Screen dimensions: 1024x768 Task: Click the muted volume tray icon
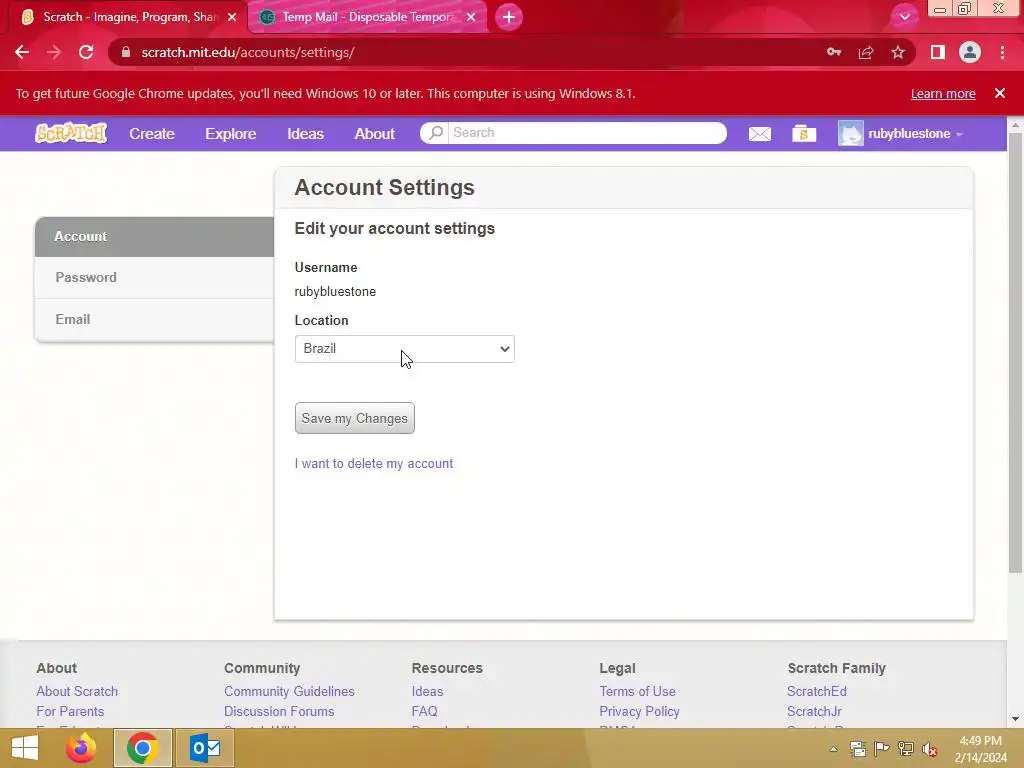click(930, 749)
